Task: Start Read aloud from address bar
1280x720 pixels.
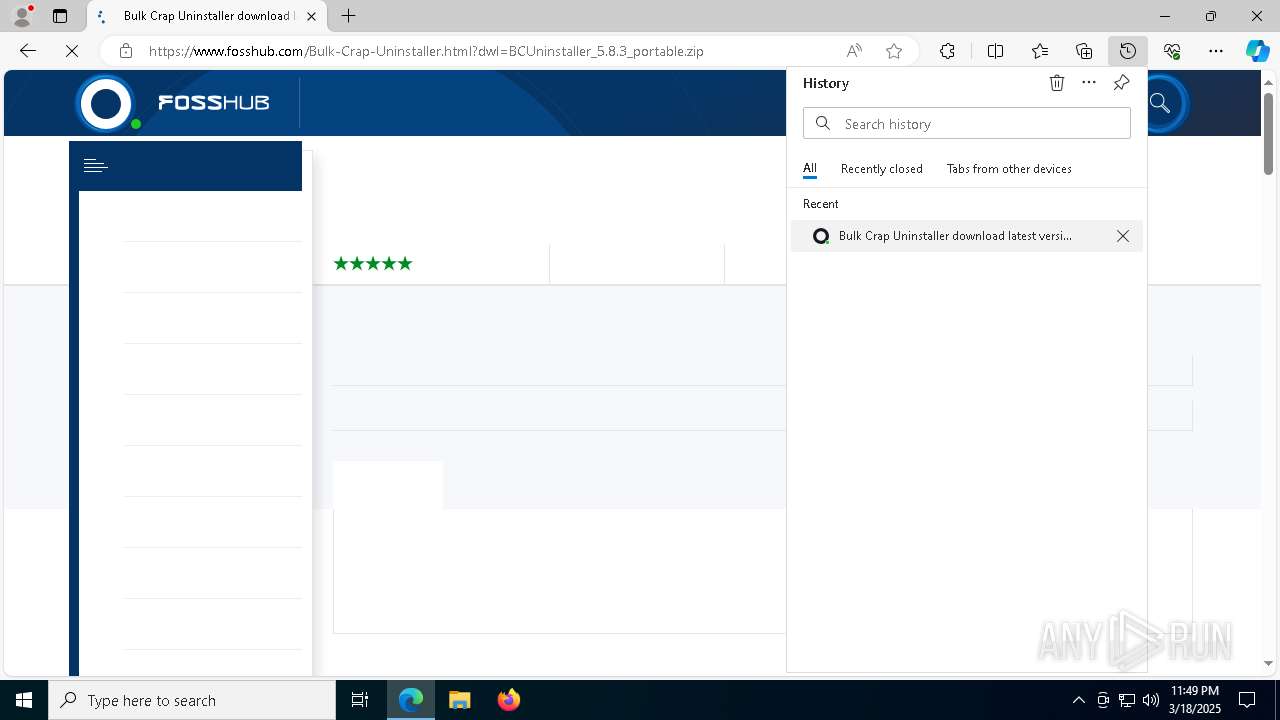Action: click(x=854, y=51)
